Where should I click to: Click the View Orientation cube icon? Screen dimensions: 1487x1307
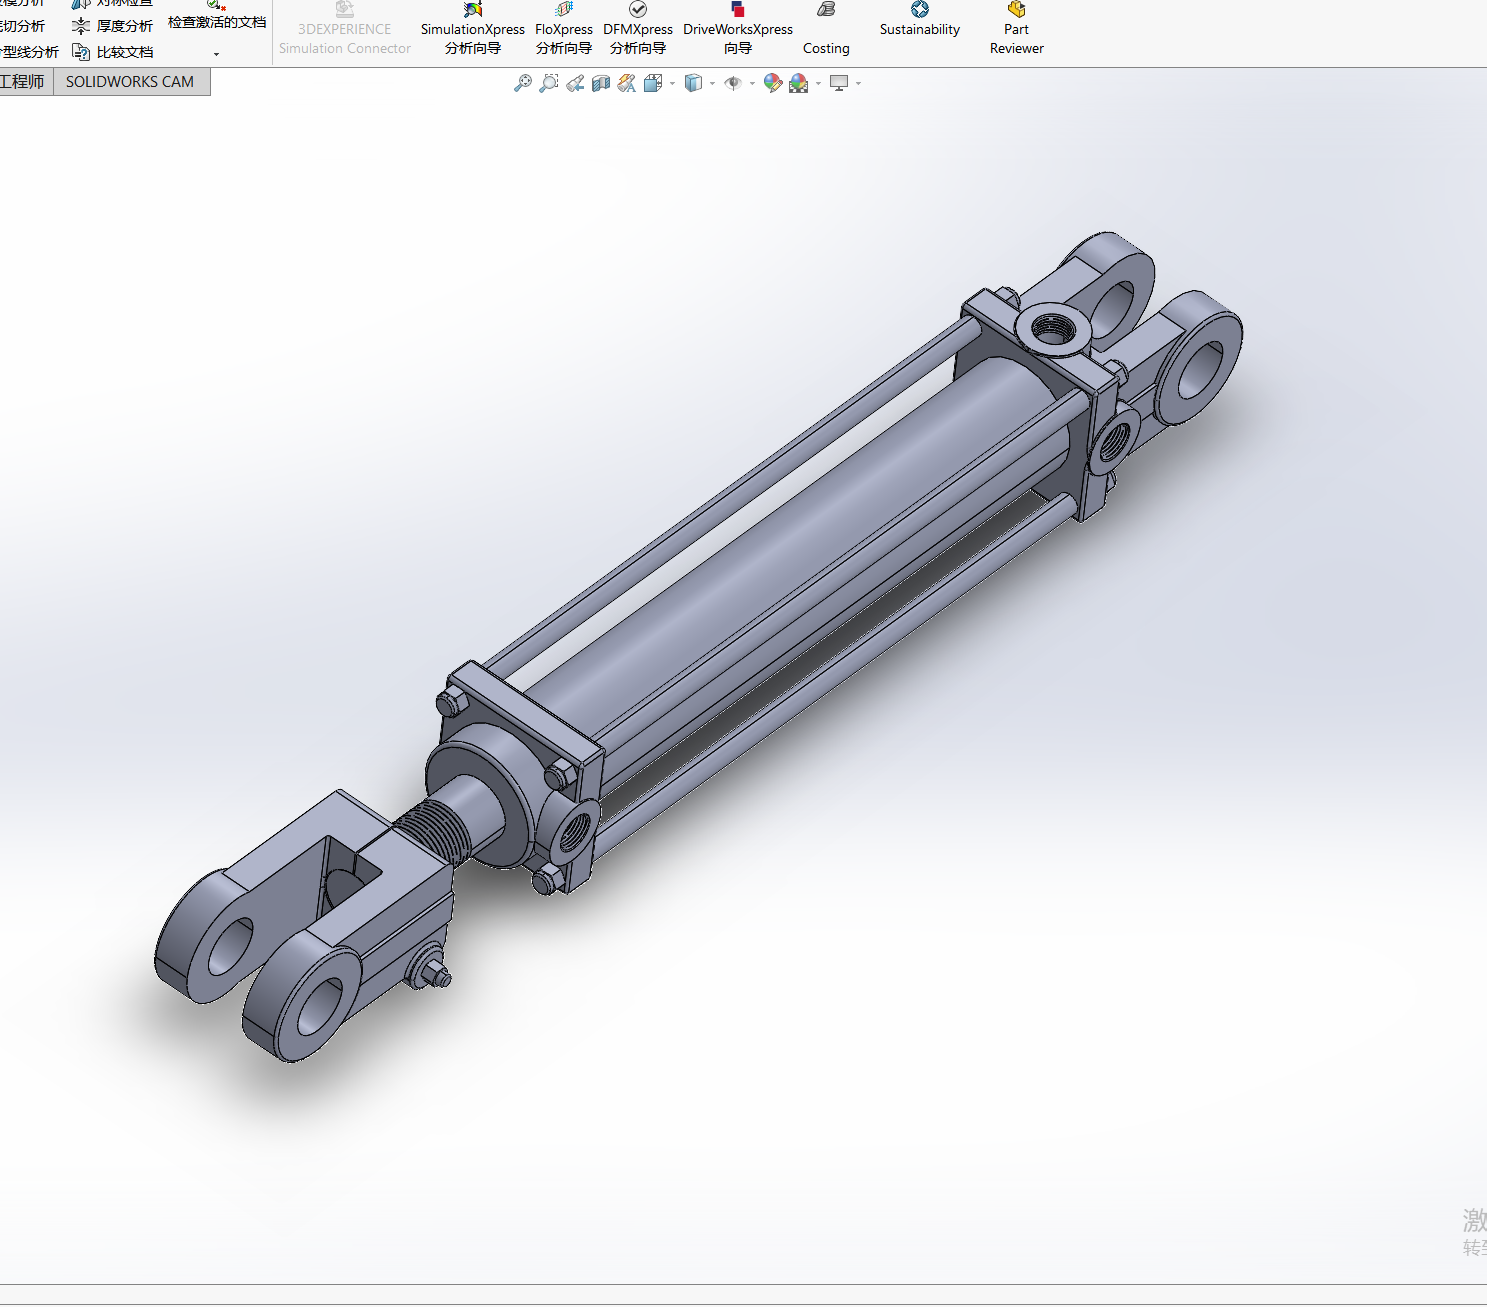pos(654,84)
